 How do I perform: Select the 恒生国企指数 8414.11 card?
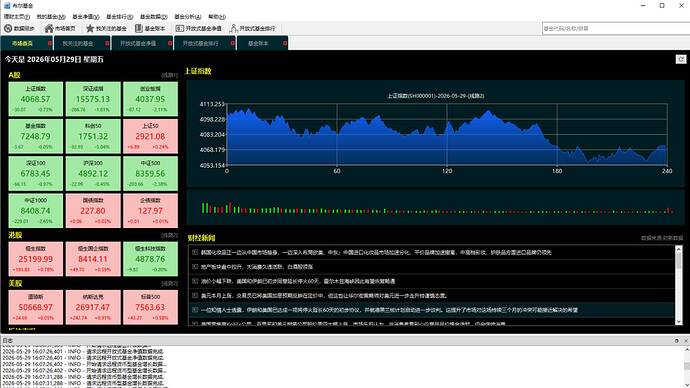tap(93, 259)
